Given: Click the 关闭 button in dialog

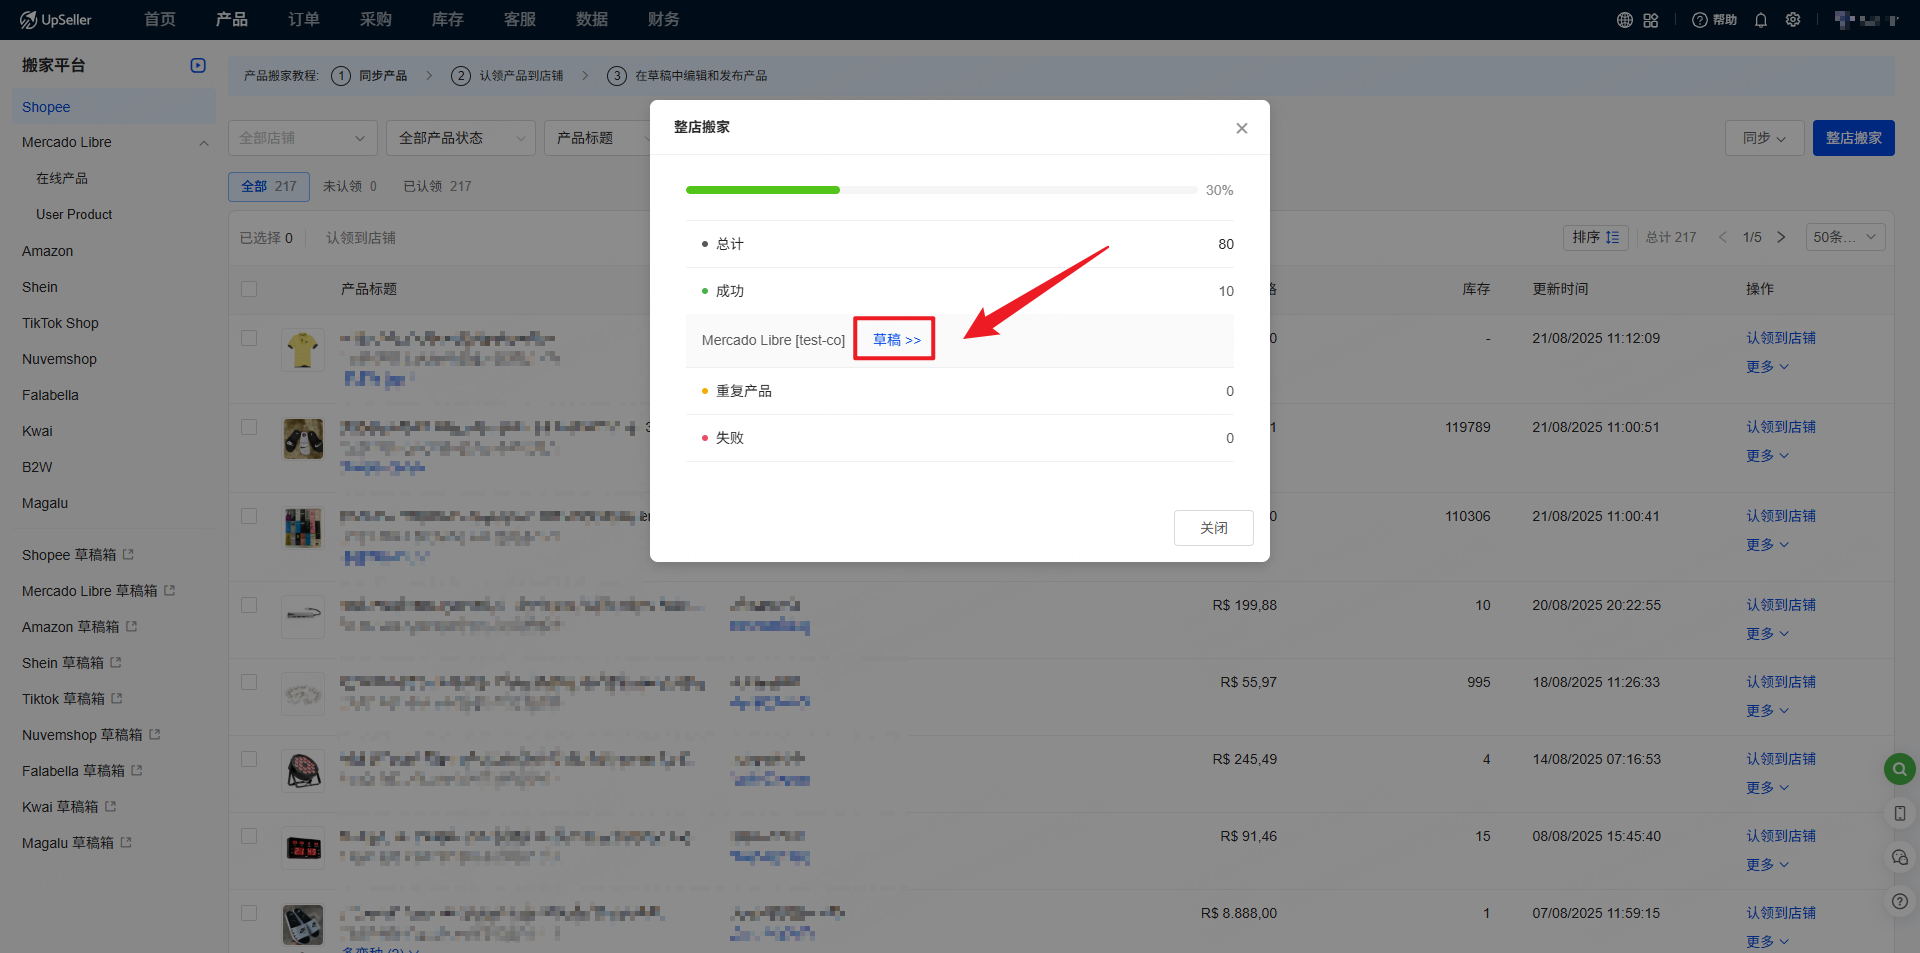Looking at the screenshot, I should (x=1214, y=528).
